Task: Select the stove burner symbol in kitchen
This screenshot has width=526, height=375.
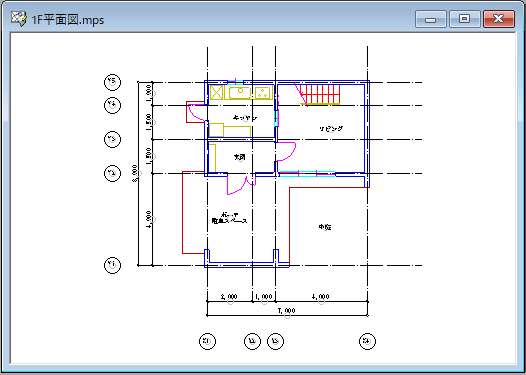Action: coord(263,93)
